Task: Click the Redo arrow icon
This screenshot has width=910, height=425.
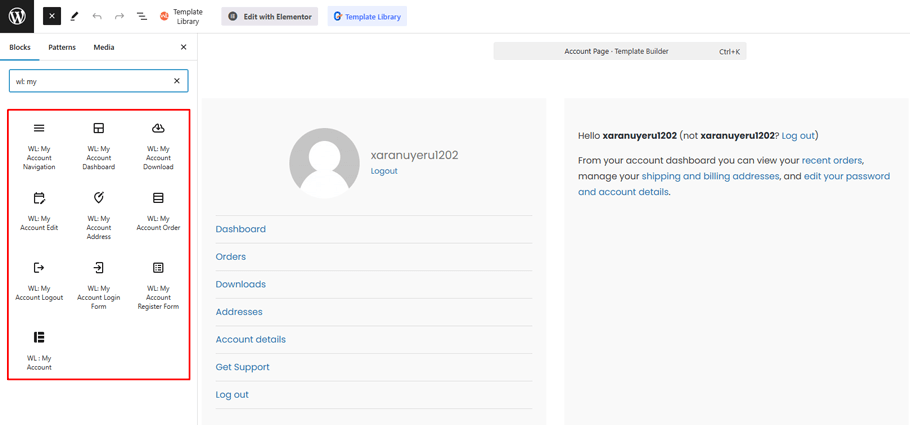Action: [x=120, y=16]
